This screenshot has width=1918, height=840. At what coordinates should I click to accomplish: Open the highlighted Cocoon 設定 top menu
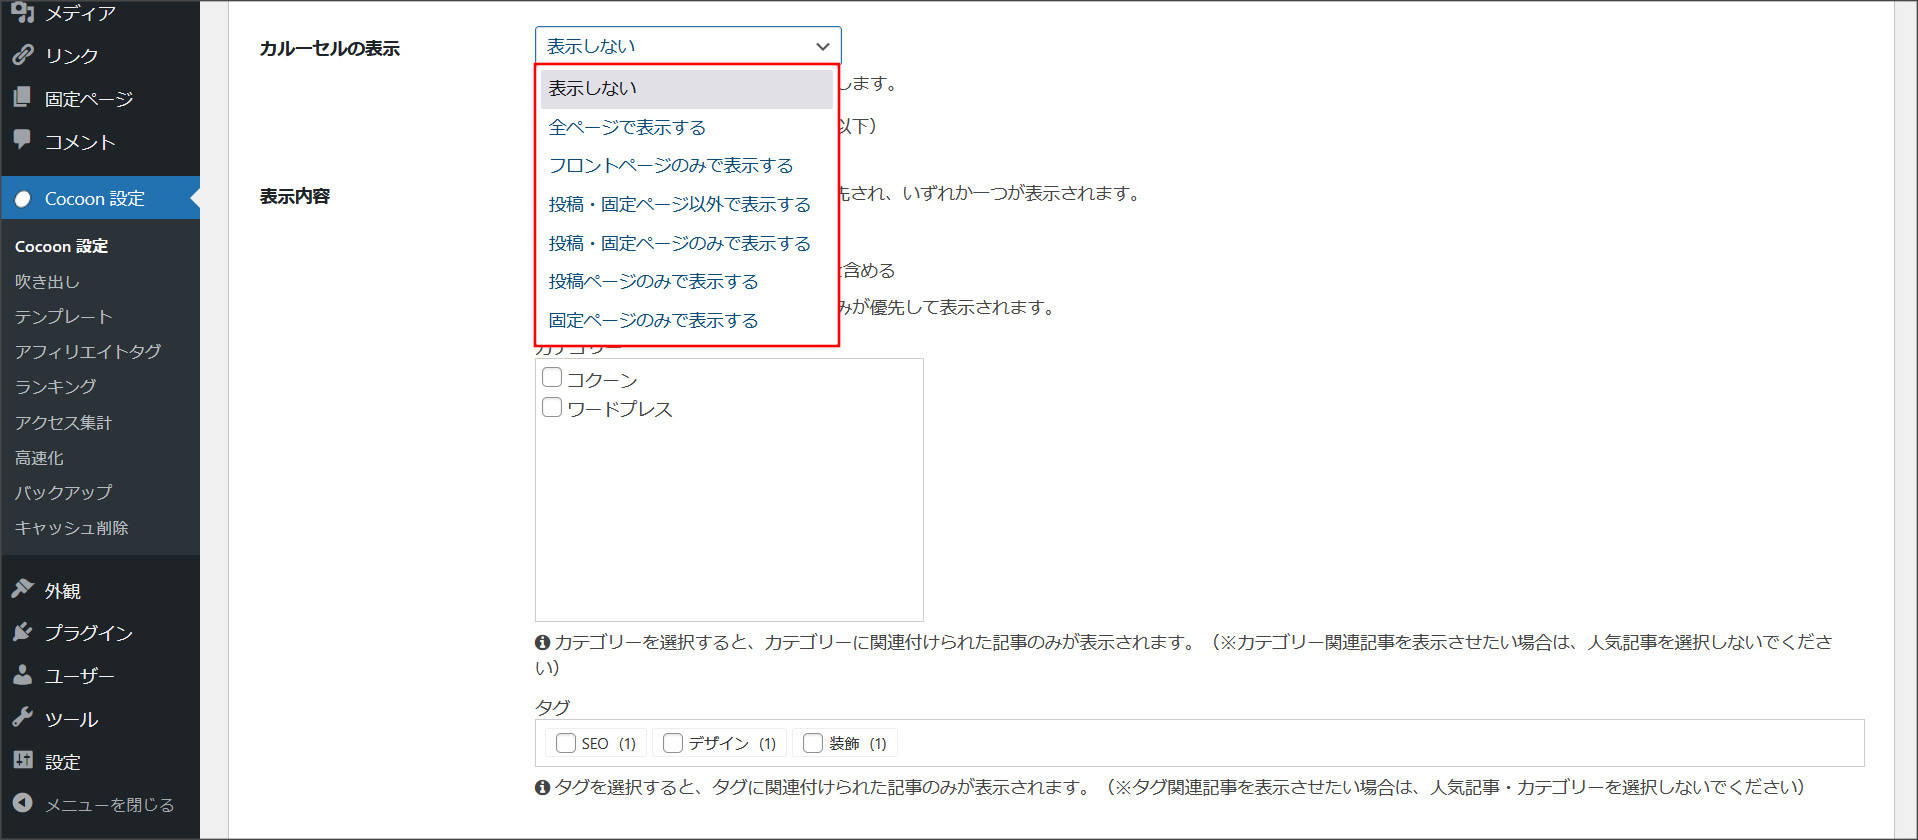[x=100, y=198]
